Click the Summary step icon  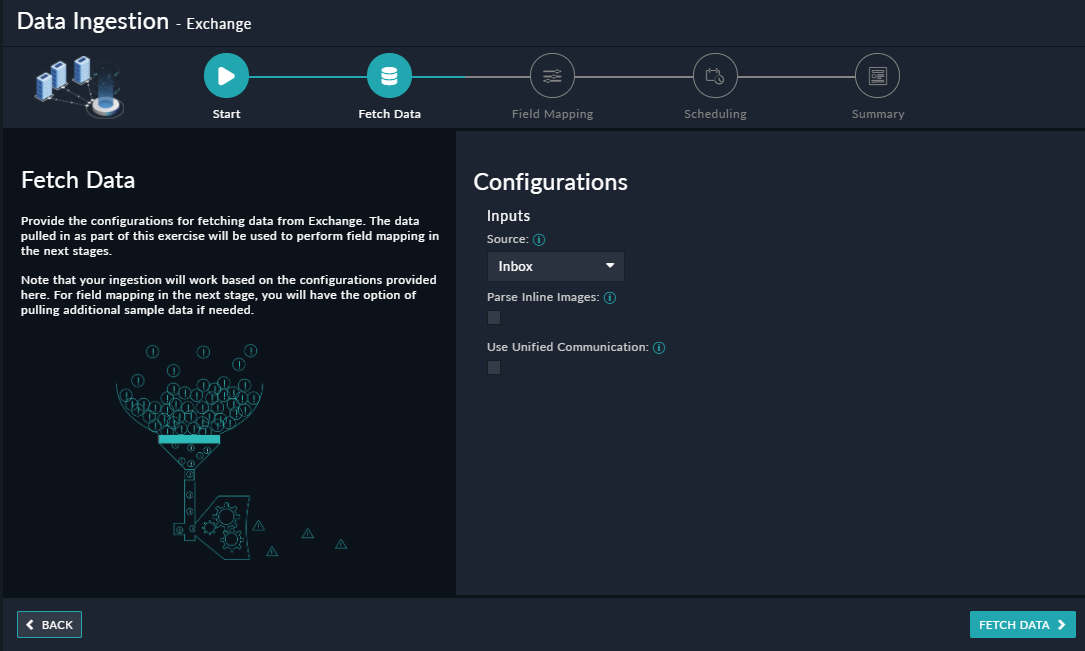(x=877, y=76)
